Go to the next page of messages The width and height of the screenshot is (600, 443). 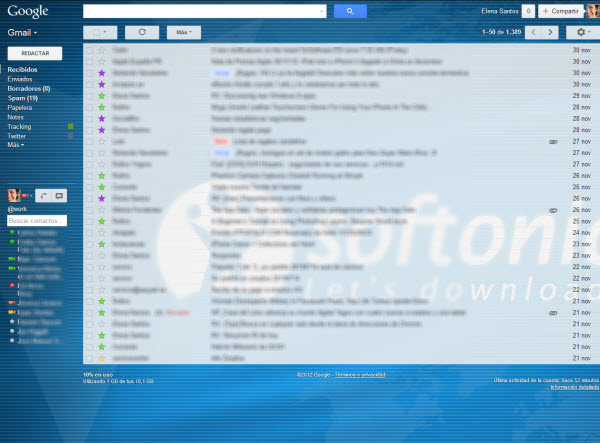click(550, 32)
